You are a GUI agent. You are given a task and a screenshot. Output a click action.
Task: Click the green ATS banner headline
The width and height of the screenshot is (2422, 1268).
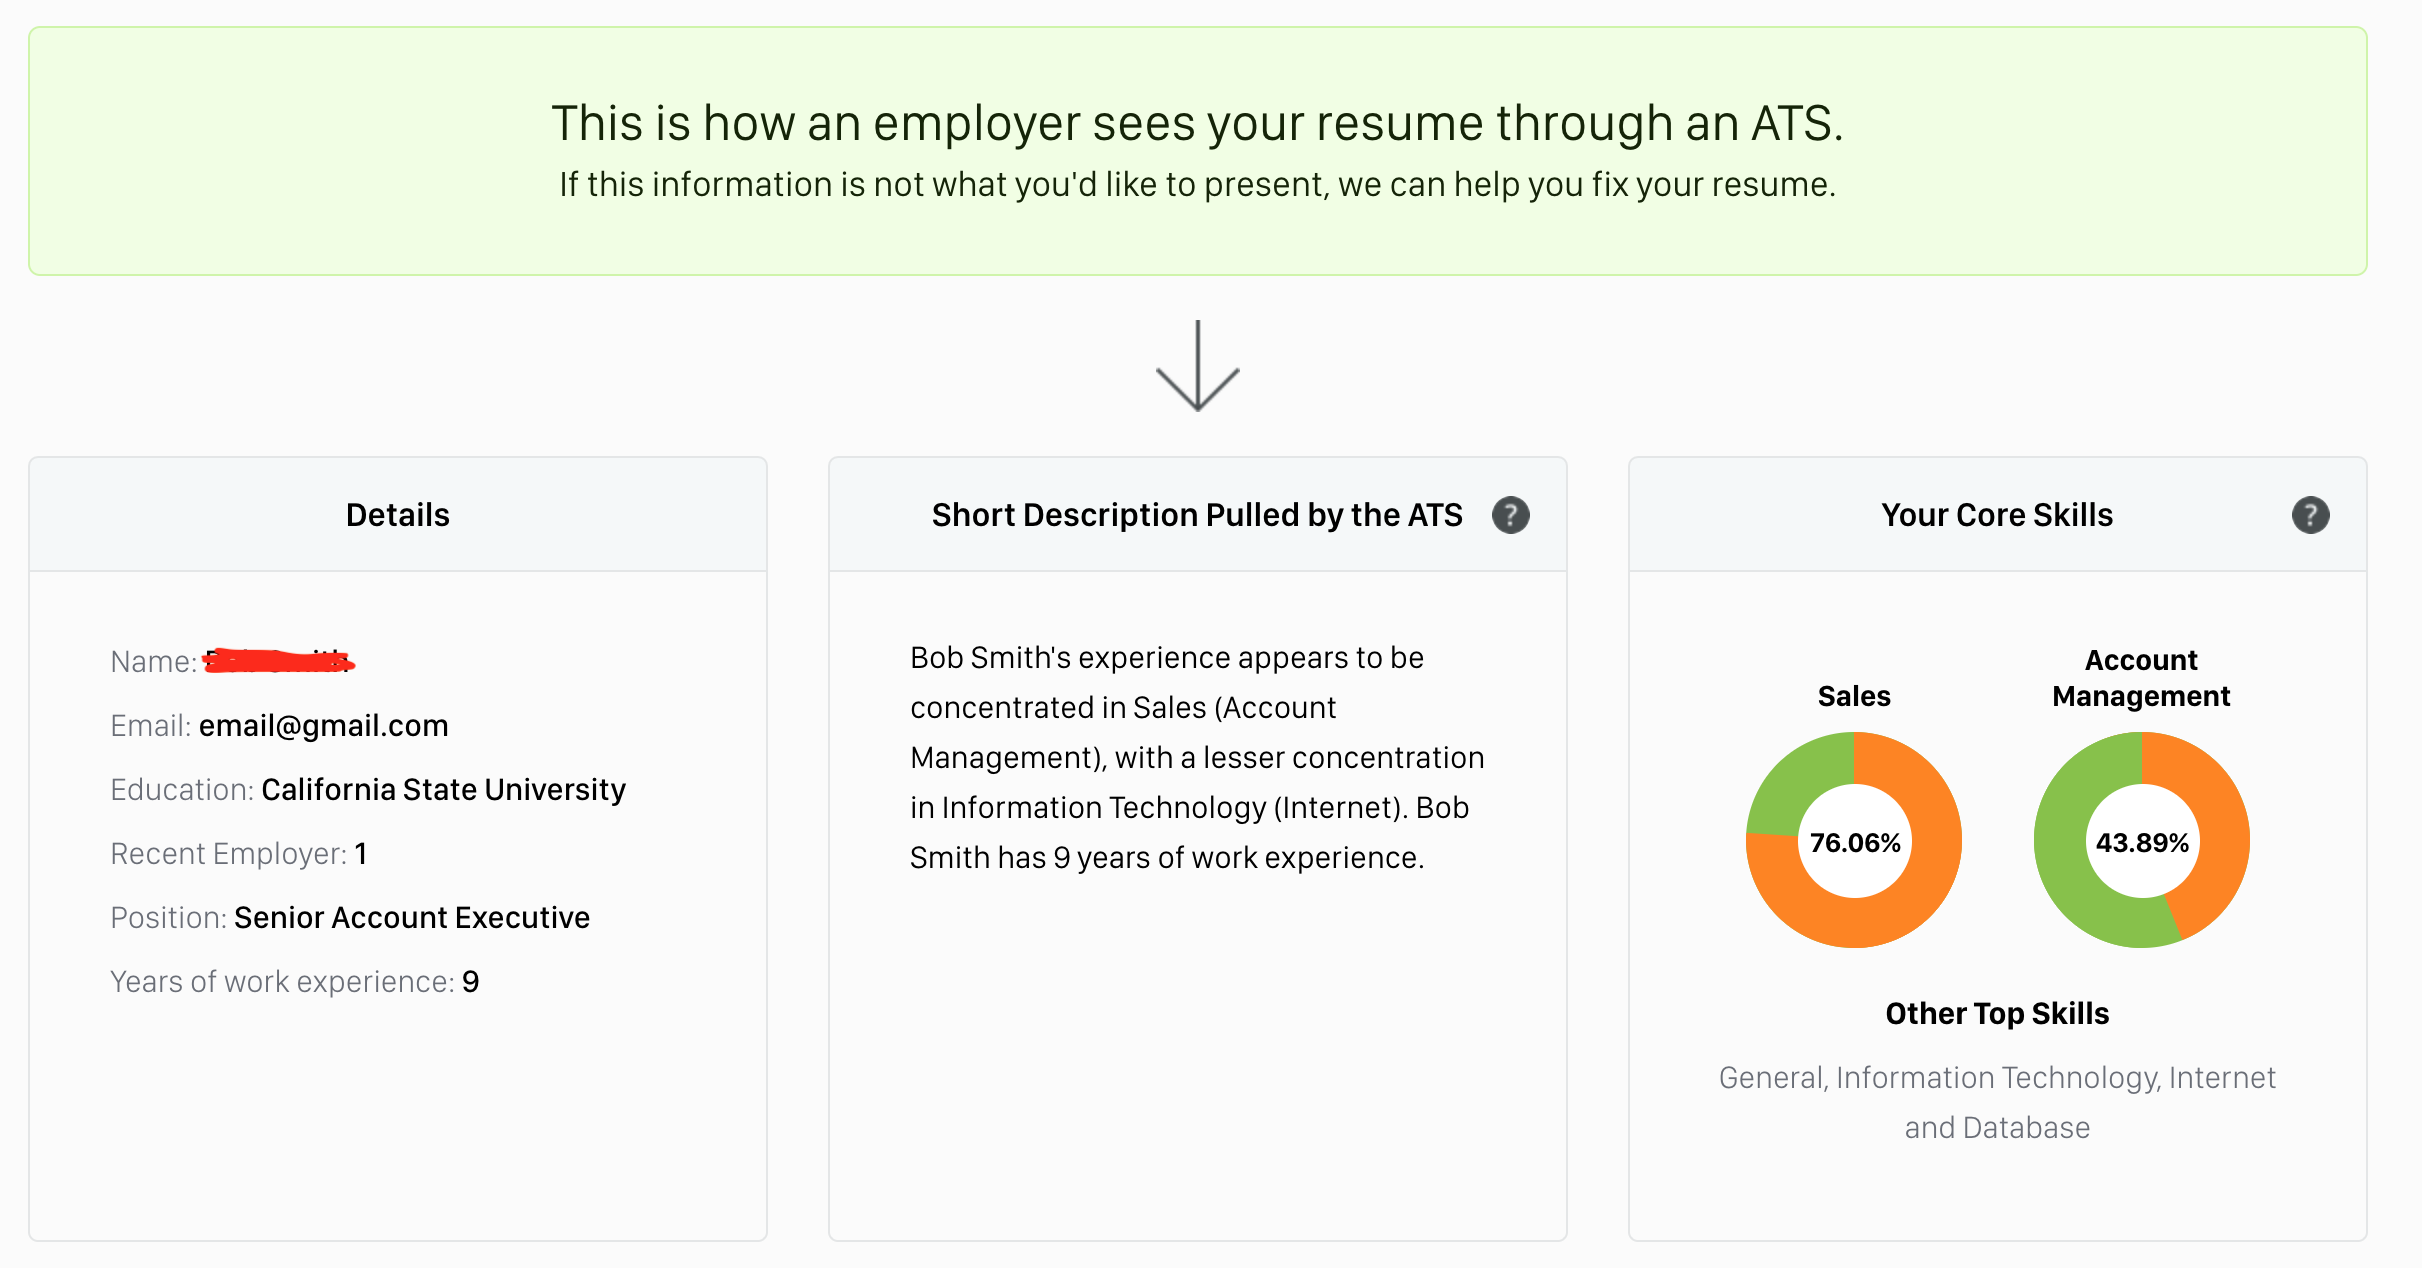point(1197,124)
